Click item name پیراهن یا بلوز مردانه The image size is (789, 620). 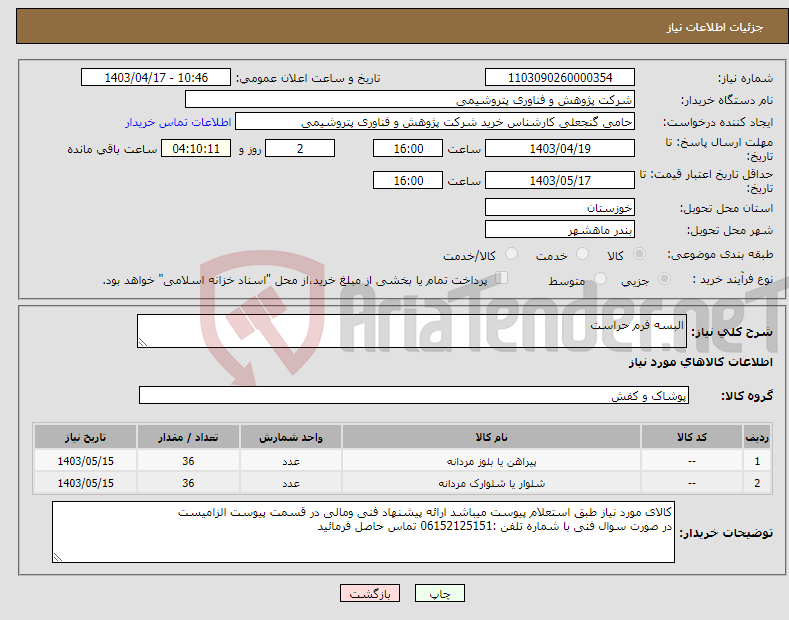click(492, 461)
